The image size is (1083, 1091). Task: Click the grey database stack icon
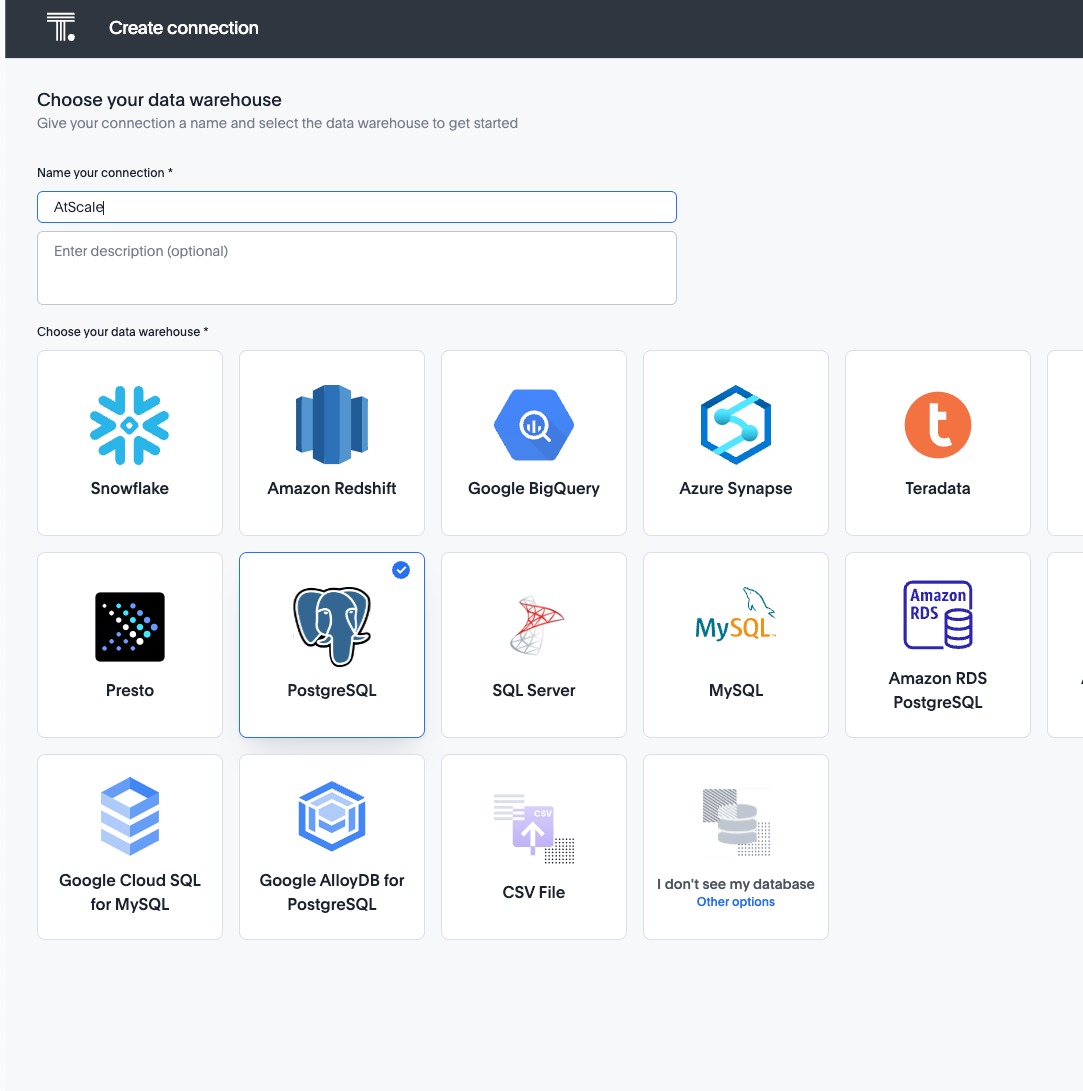(x=736, y=822)
